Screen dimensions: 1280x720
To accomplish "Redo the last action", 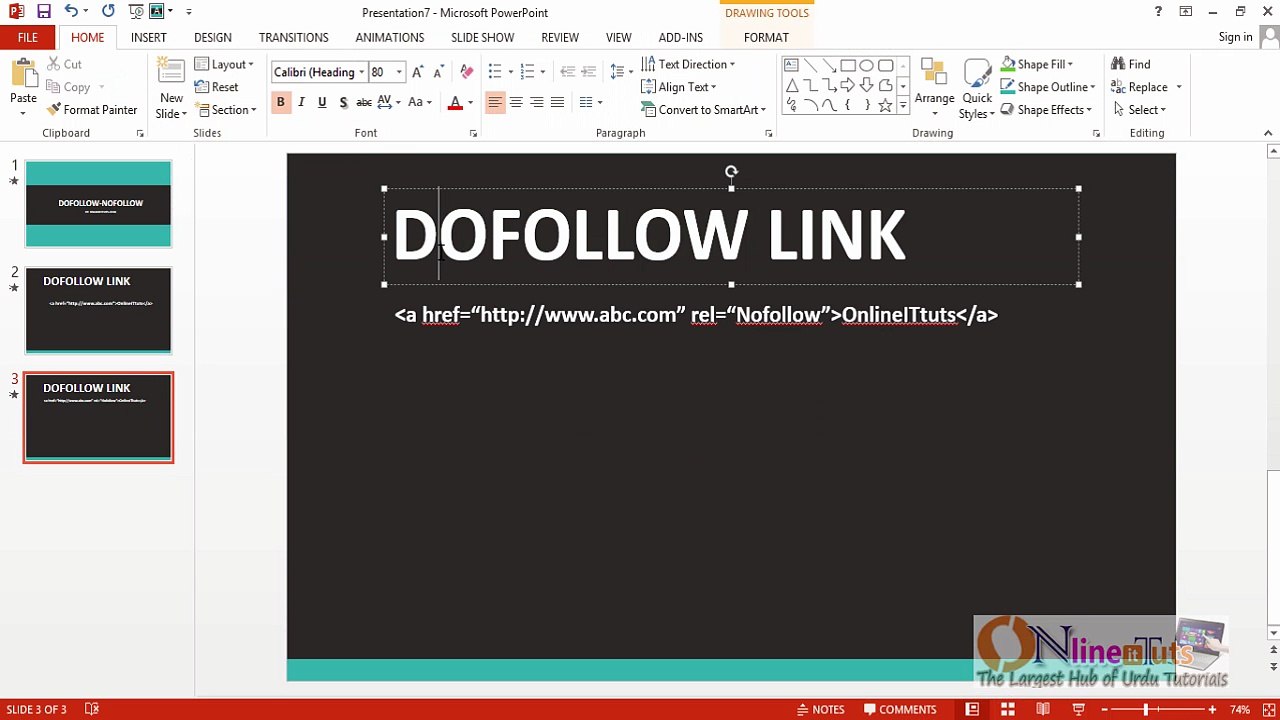I will tap(108, 12).
